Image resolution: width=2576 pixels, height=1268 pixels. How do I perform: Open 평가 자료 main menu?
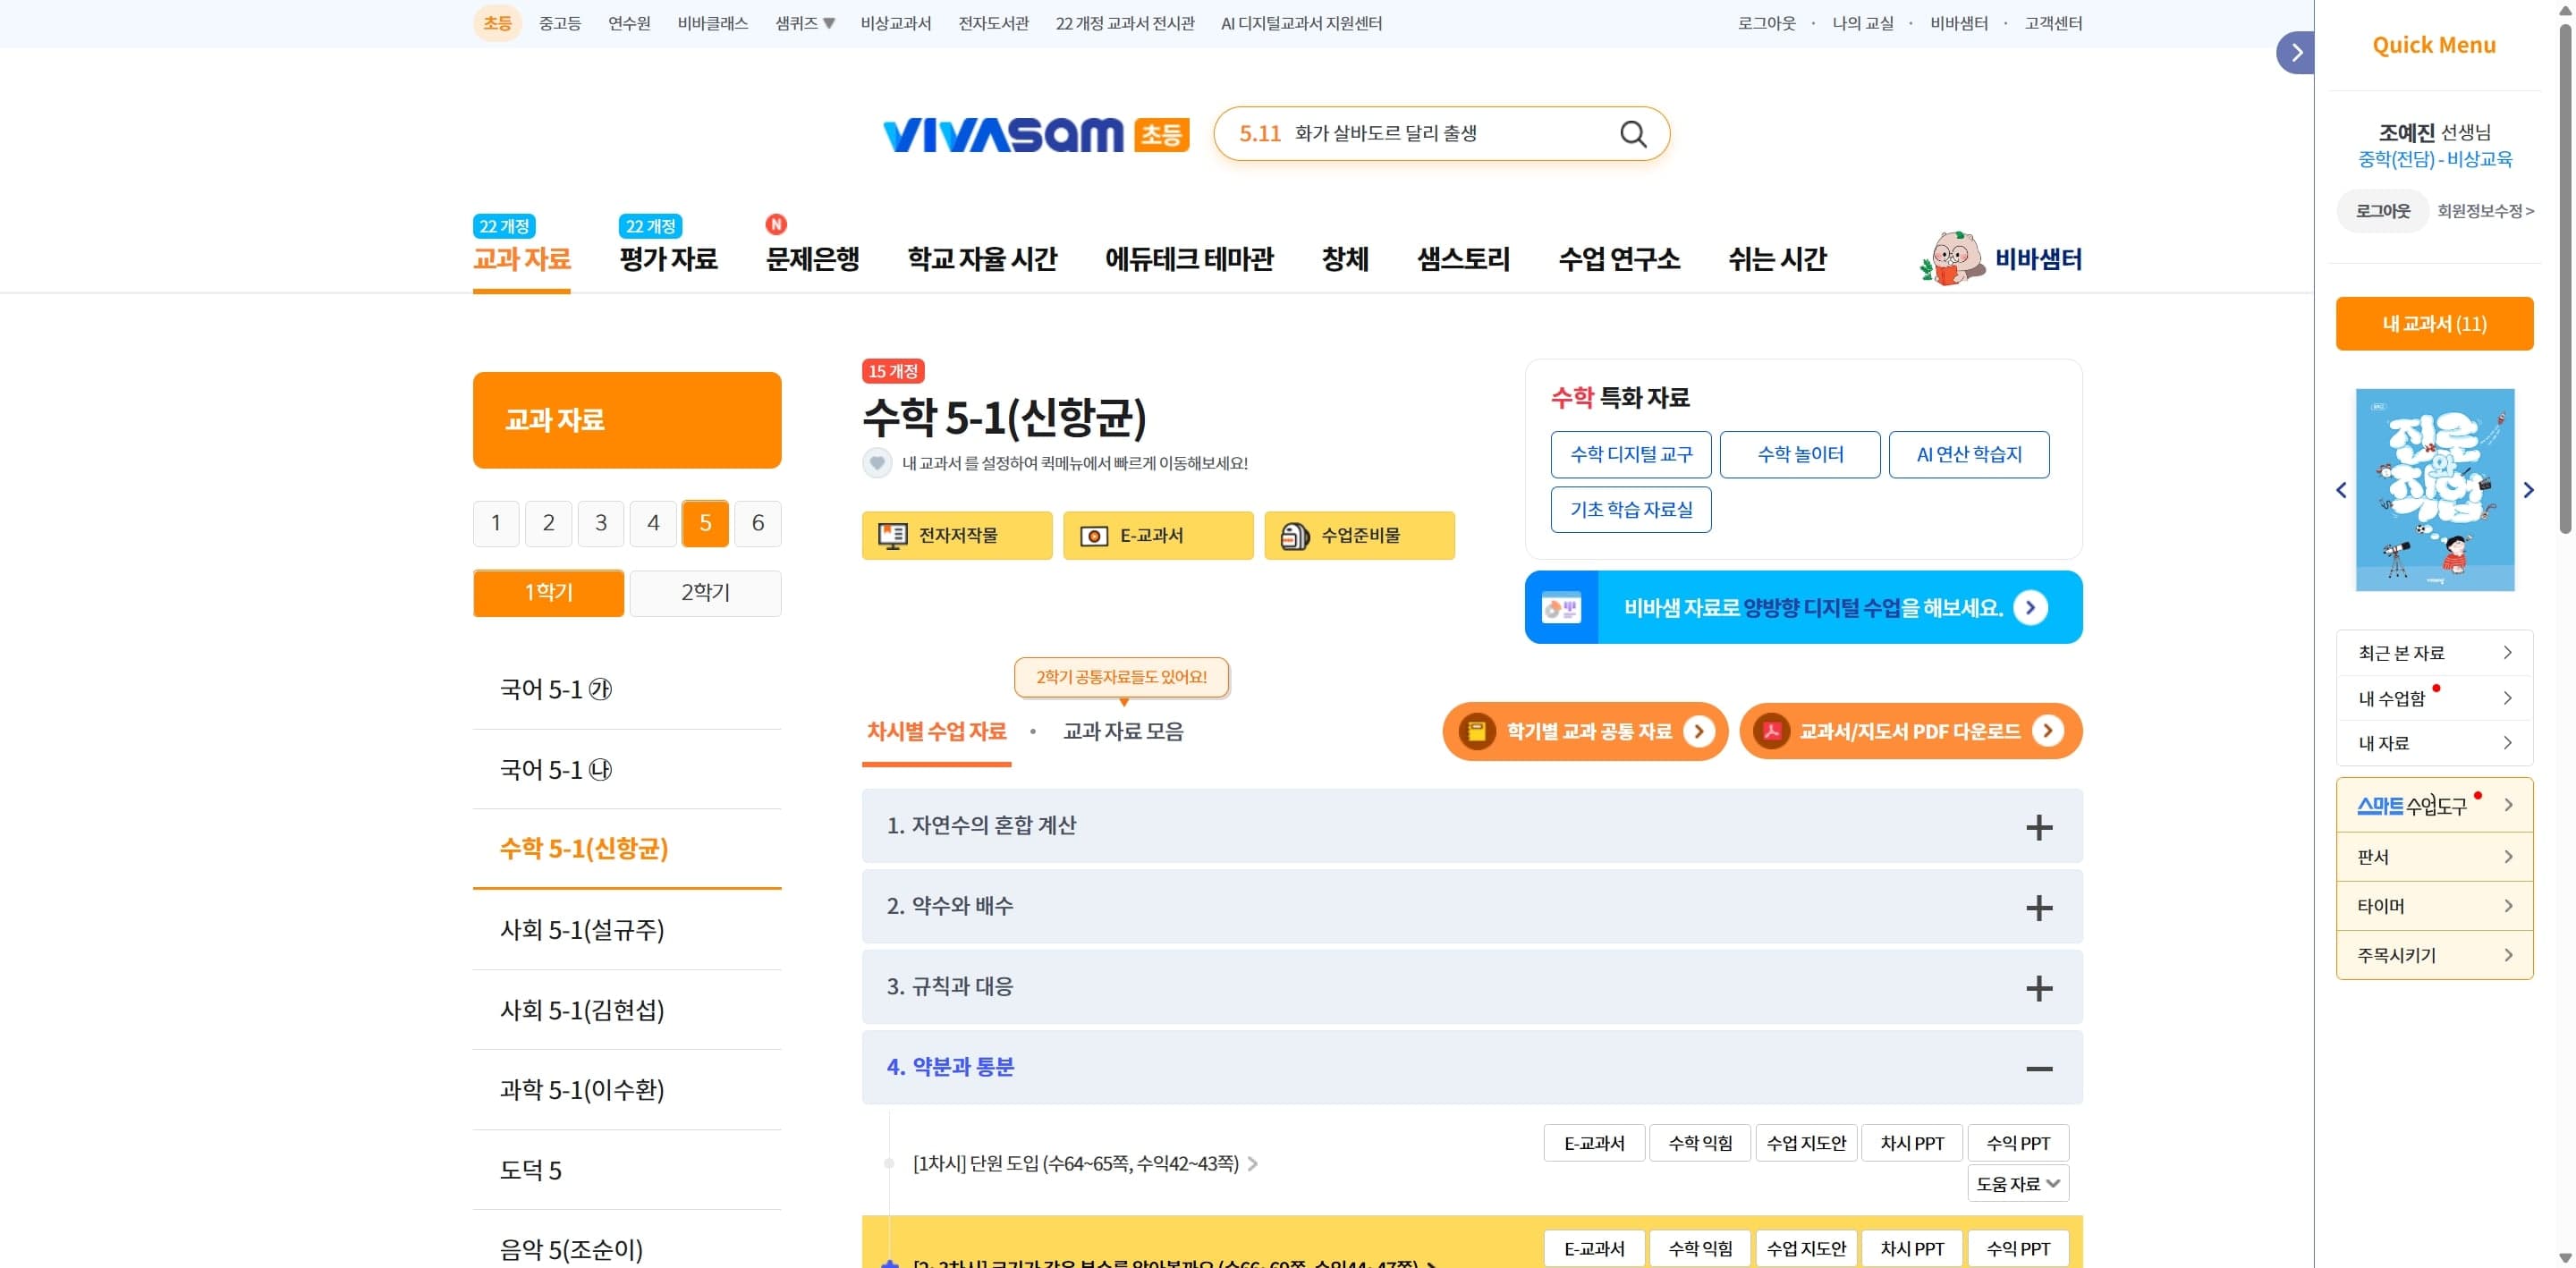click(668, 259)
